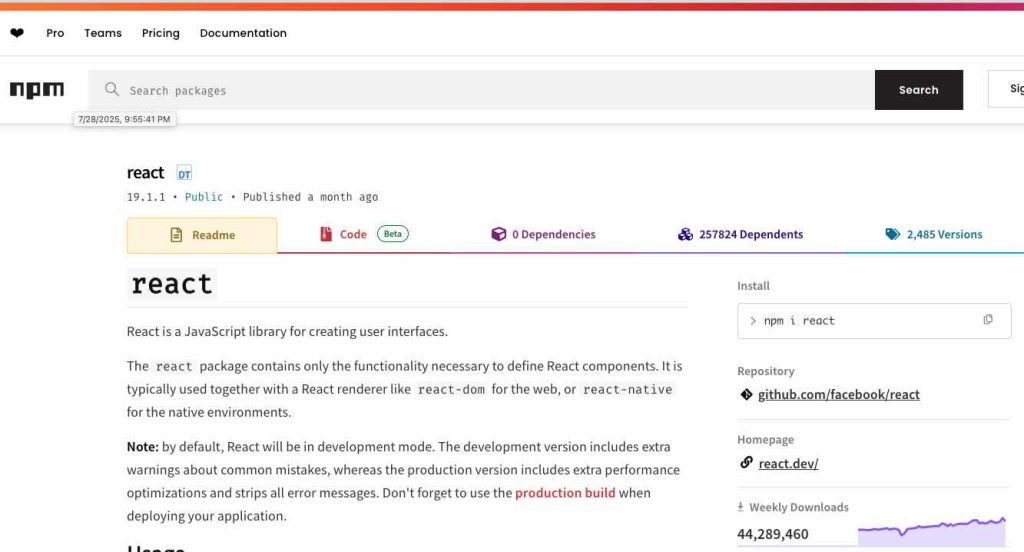The height and width of the screenshot is (552, 1024).
Task: Click the npm i react command box
Action: [x=874, y=321]
